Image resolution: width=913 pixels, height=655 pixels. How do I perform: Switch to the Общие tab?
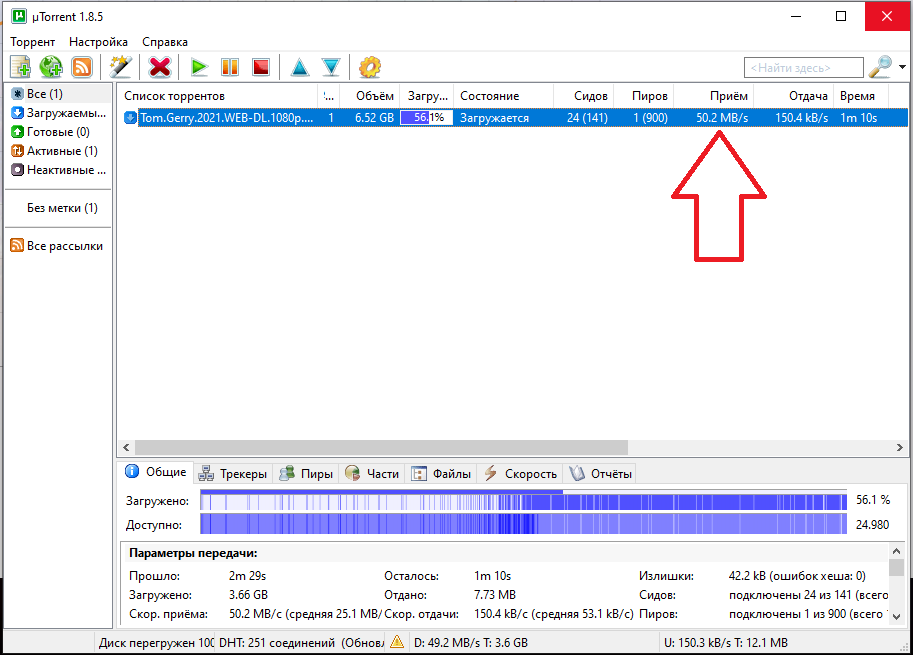coord(156,472)
